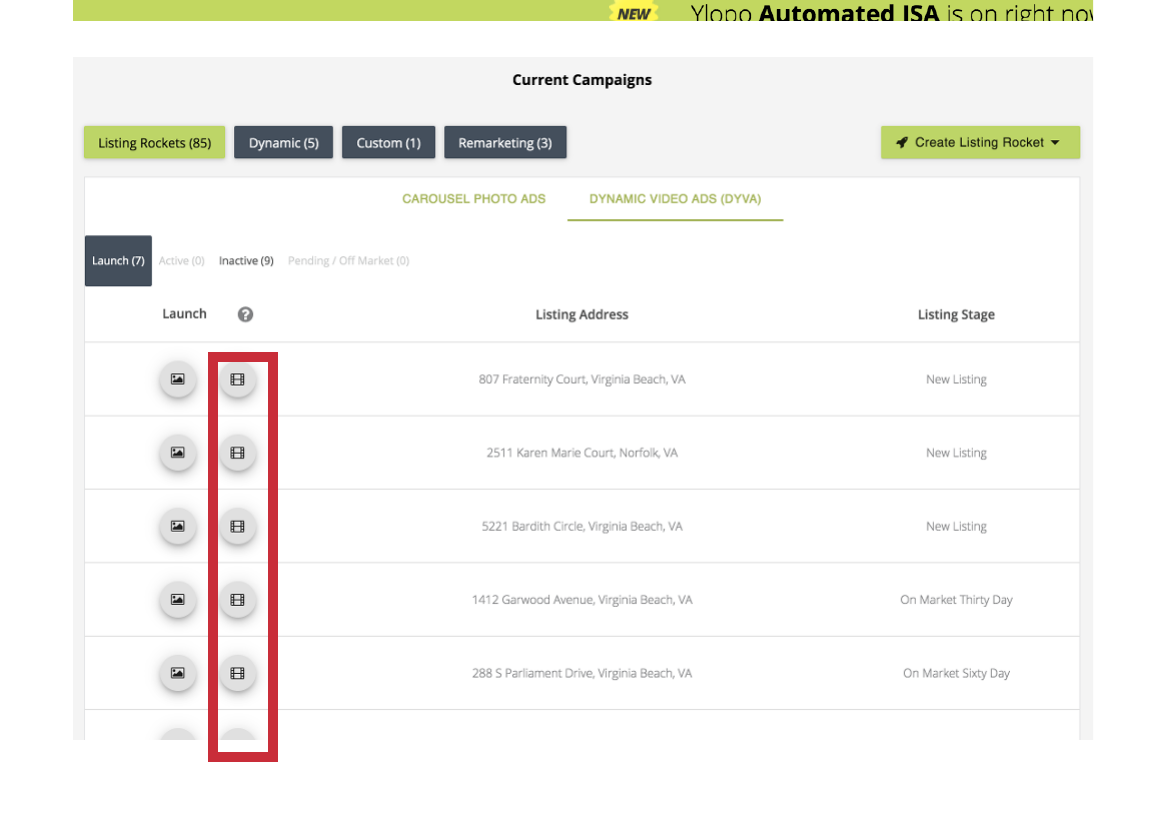View Custom (1) campaigns
This screenshot has height=814, width=1166.
click(388, 143)
